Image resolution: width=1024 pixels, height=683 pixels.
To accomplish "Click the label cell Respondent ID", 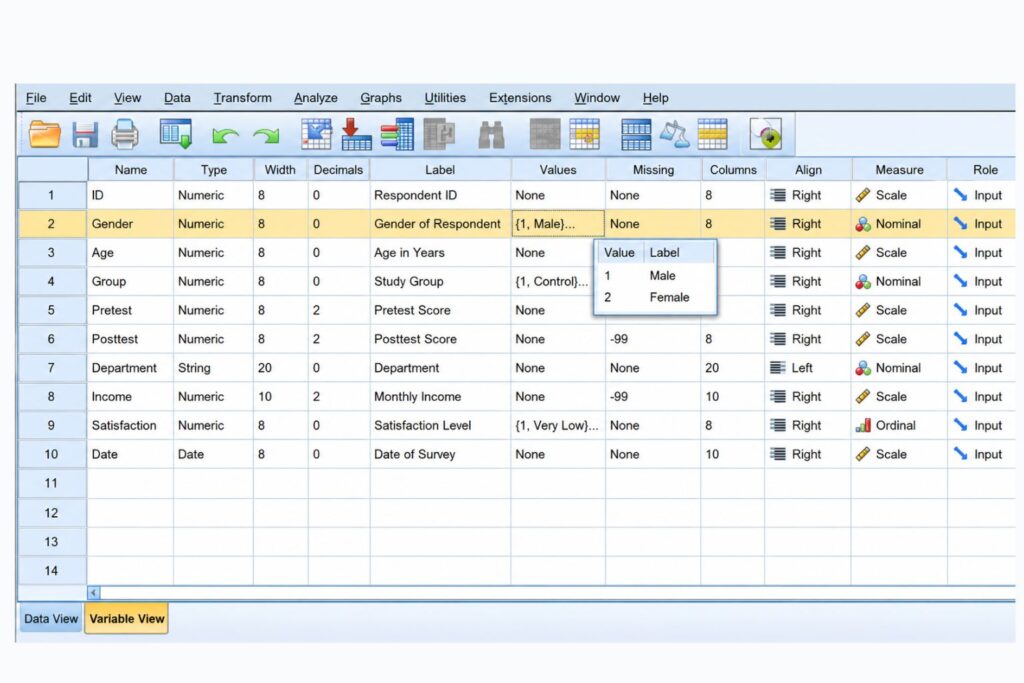I will [440, 195].
